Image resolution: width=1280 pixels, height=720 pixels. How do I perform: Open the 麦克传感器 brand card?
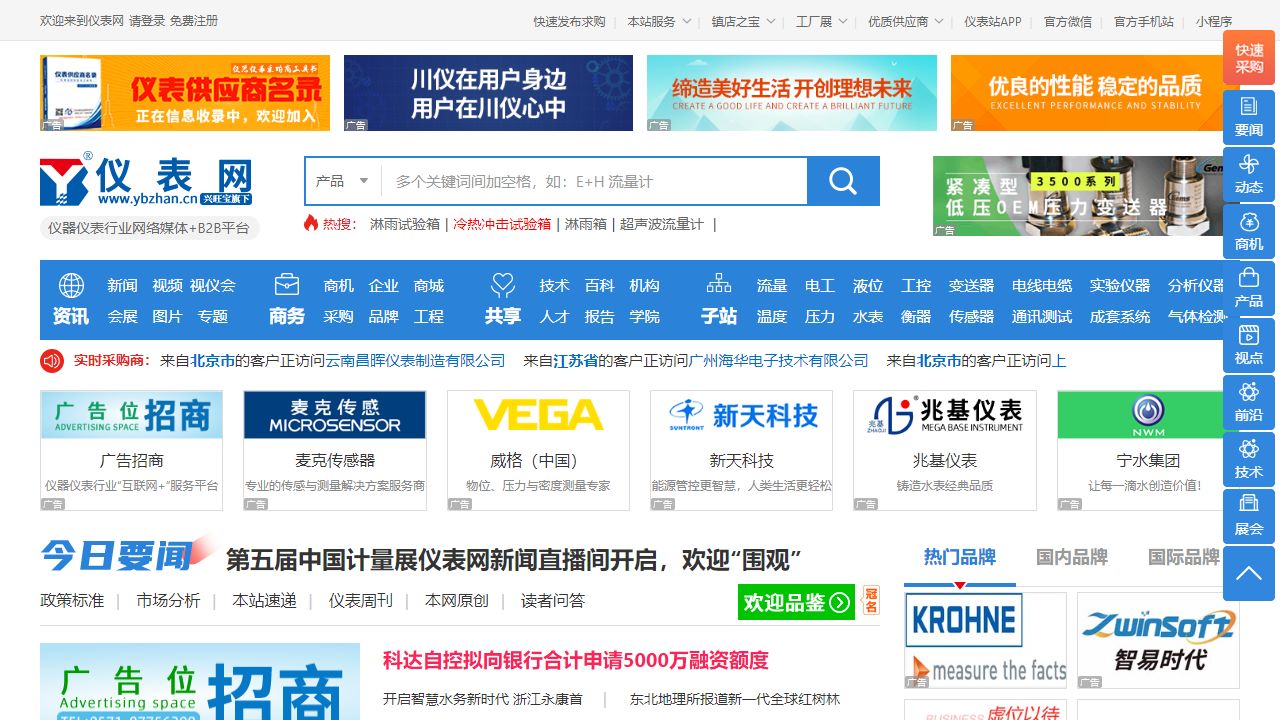tap(335, 450)
